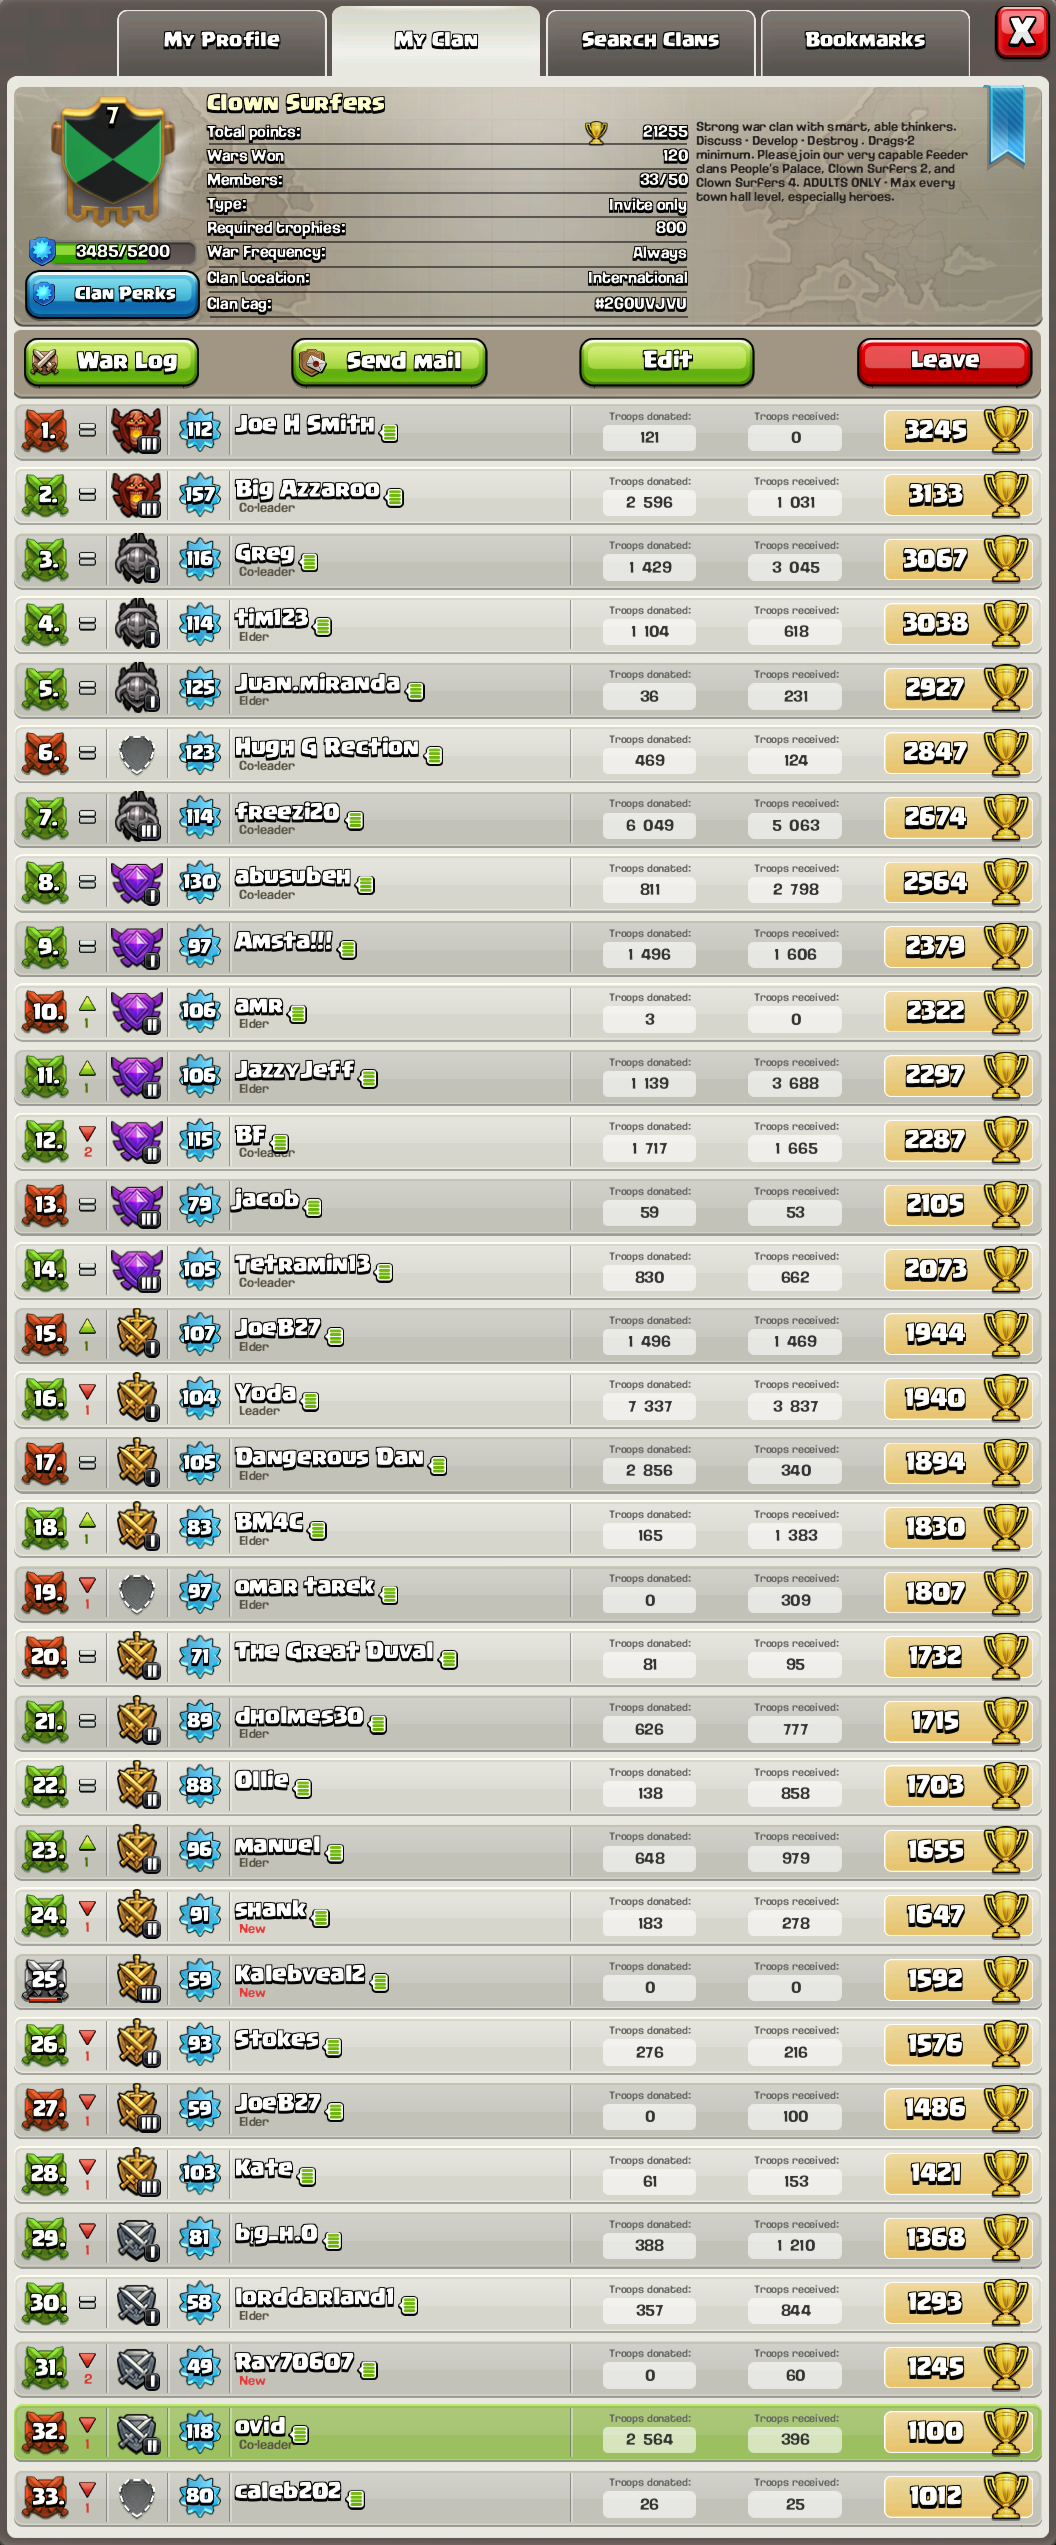This screenshot has height=2545, width=1056.
Task: Open the War Log
Action: click(111, 361)
